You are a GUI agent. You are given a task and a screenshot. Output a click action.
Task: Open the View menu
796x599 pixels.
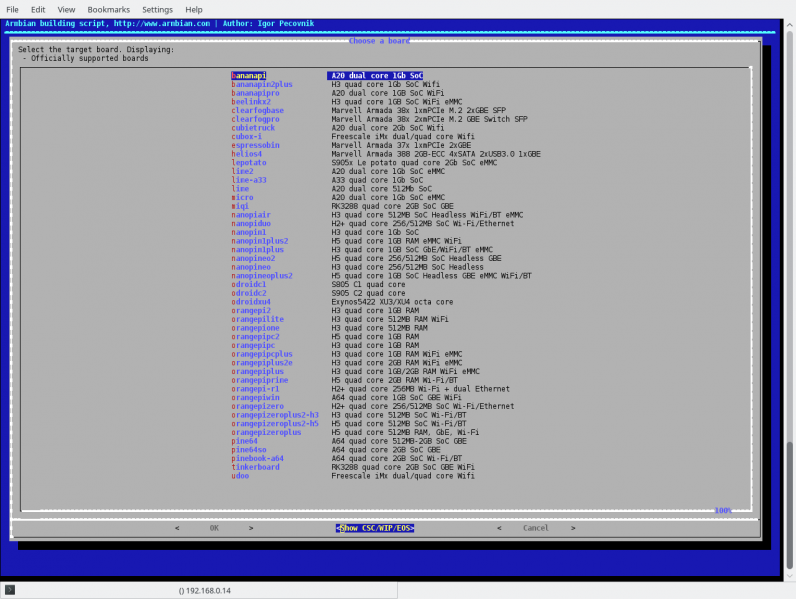click(66, 9)
